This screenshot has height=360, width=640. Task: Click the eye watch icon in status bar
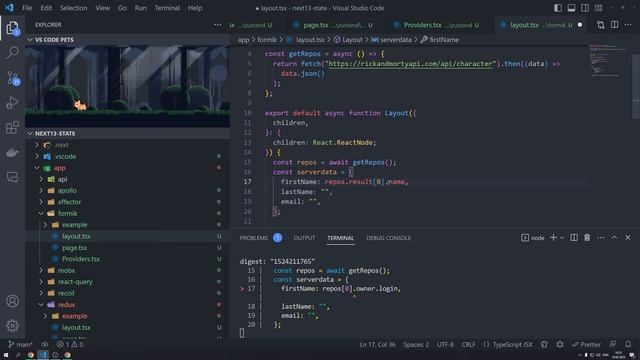(44, 344)
